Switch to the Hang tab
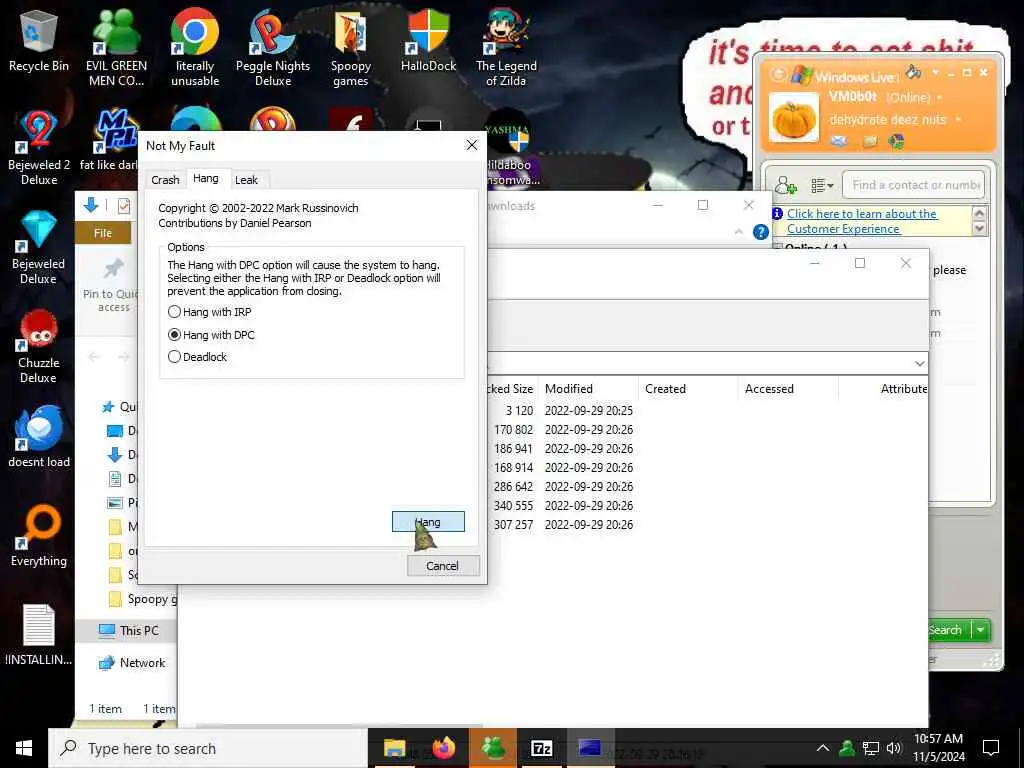The width and height of the screenshot is (1024, 768). 206,178
